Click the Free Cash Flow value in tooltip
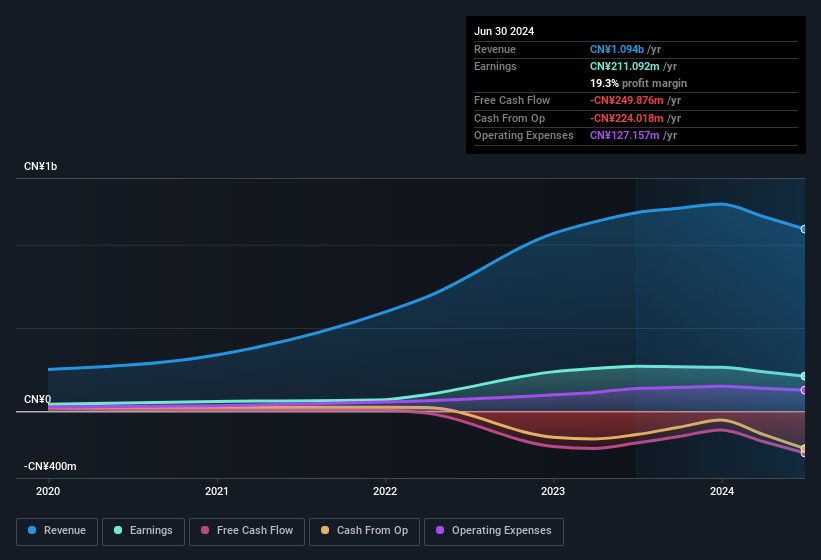 pos(627,100)
